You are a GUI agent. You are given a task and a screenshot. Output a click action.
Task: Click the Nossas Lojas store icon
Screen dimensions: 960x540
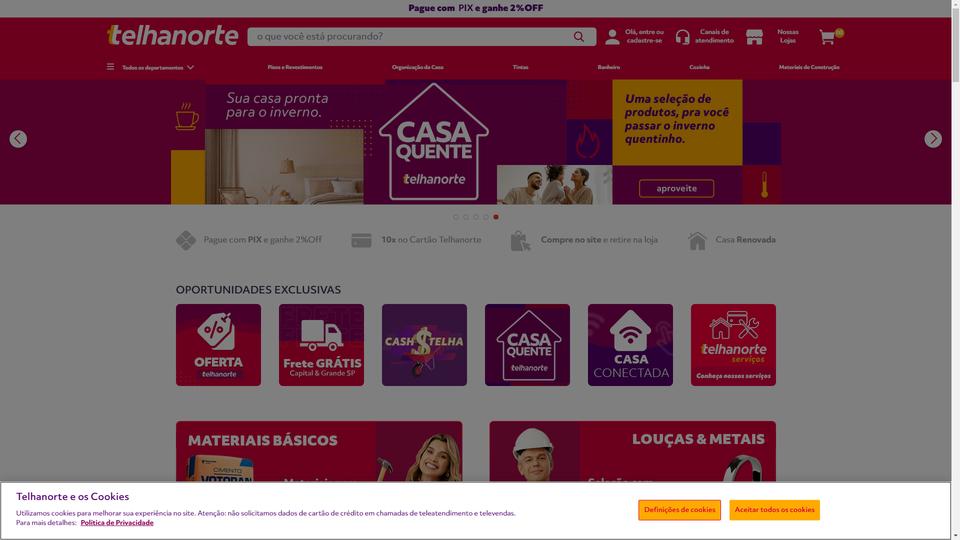tap(754, 37)
